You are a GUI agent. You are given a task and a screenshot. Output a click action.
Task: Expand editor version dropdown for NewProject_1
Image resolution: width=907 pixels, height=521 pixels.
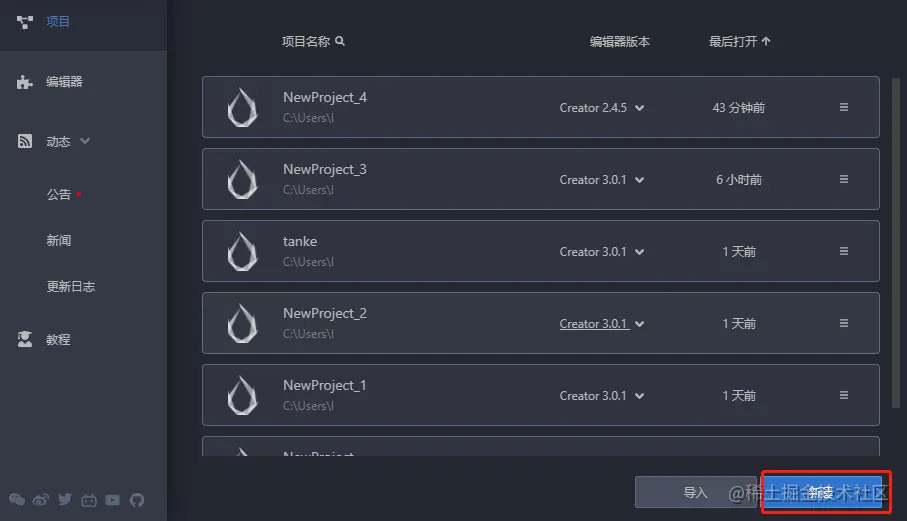click(640, 396)
